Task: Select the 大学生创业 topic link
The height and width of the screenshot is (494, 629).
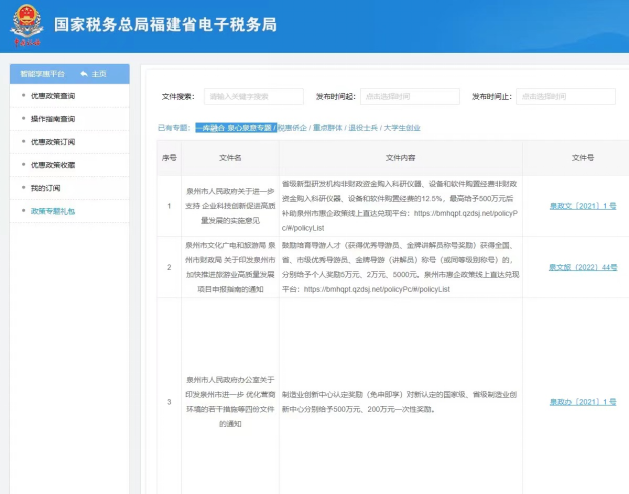Action: coord(402,128)
